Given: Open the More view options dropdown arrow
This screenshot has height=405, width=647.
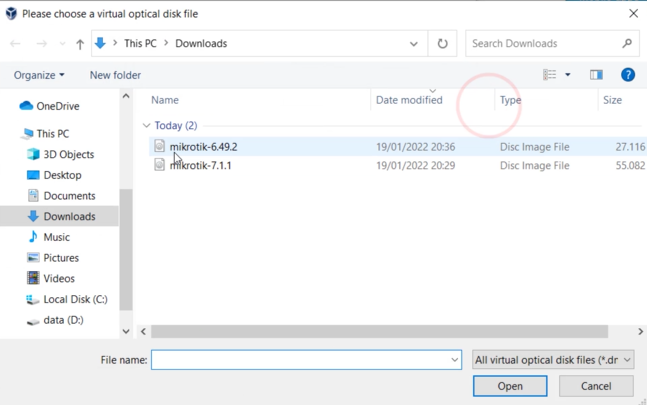Looking at the screenshot, I should 568,75.
